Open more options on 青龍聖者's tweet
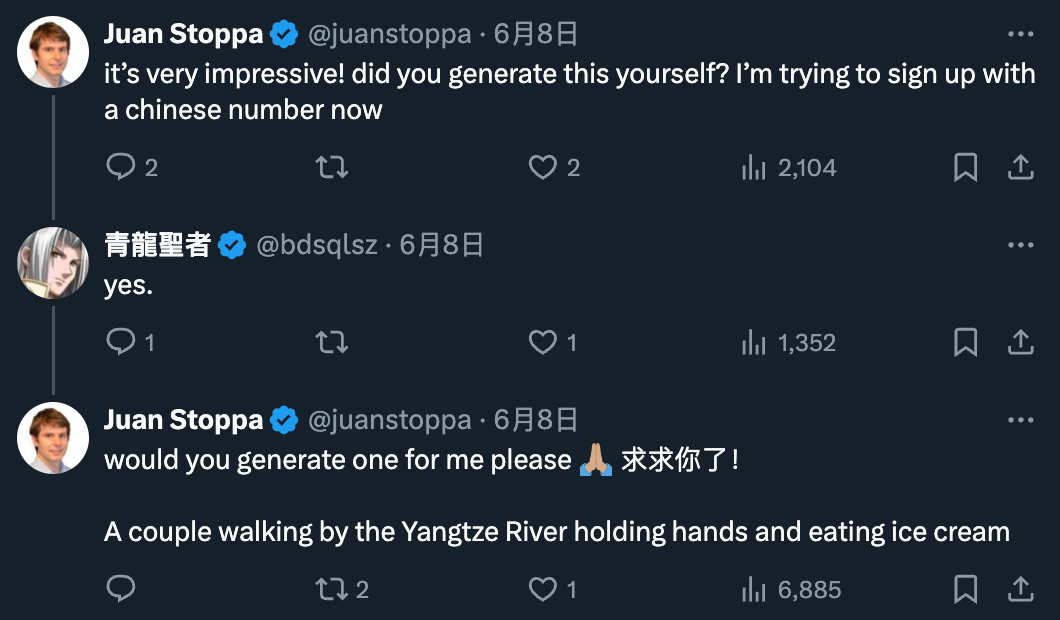Viewport: 1060px width, 620px height. point(1020,245)
